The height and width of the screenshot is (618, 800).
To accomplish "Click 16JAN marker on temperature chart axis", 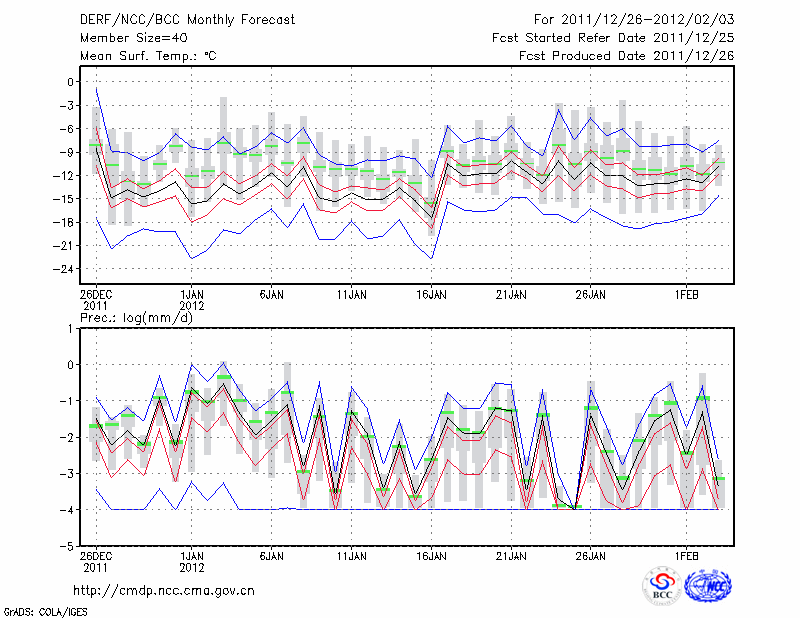I will click(x=431, y=294).
